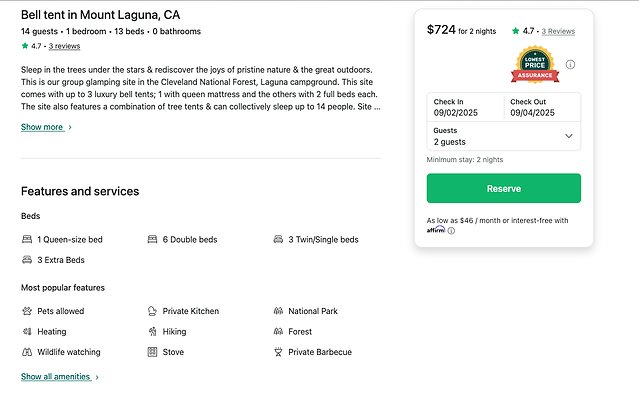Viewport: 639px width, 400px height.
Task: Open the 3 reviews link under title
Action: (x=64, y=46)
